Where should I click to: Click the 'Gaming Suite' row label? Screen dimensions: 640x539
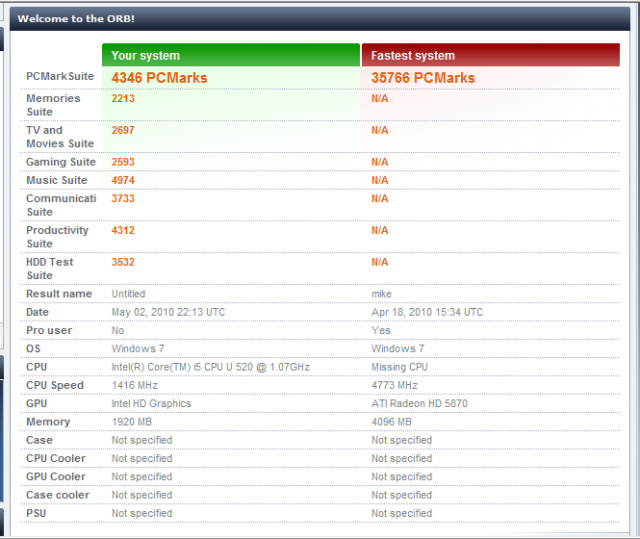[x=61, y=162]
